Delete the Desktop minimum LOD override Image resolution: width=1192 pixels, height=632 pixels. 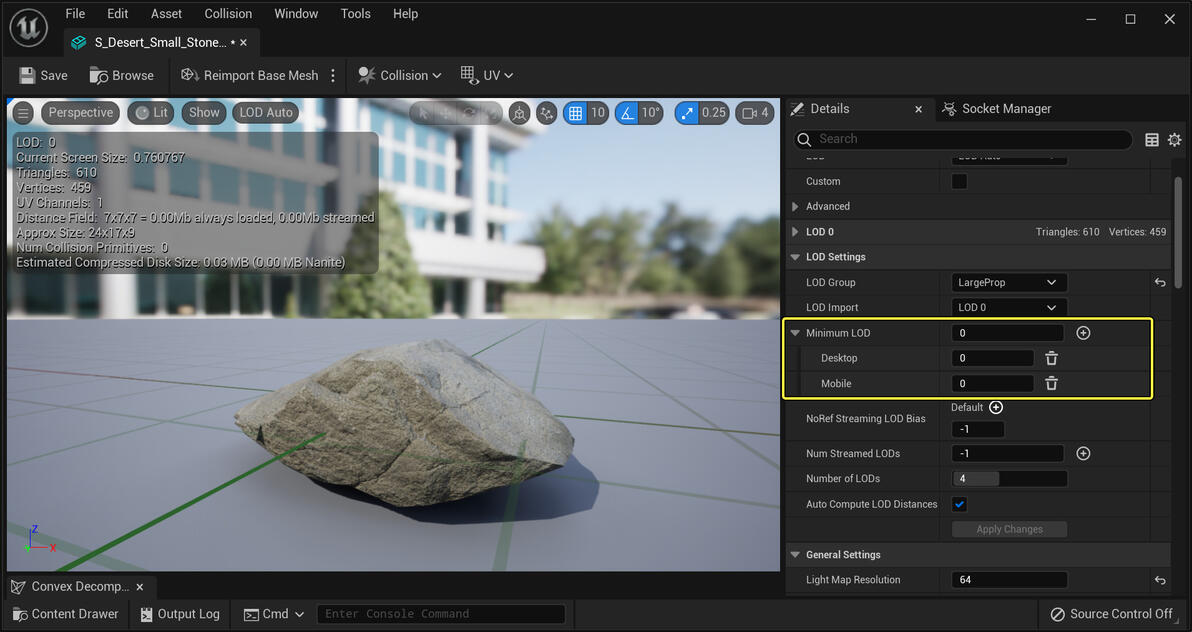click(x=1051, y=358)
